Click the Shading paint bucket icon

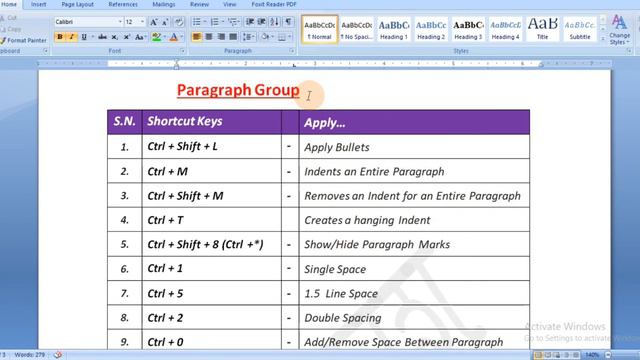[265, 37]
